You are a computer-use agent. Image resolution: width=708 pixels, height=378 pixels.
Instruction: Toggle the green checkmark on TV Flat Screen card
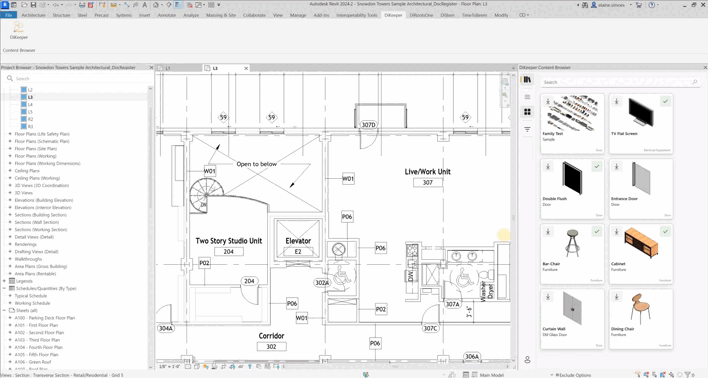(x=665, y=102)
